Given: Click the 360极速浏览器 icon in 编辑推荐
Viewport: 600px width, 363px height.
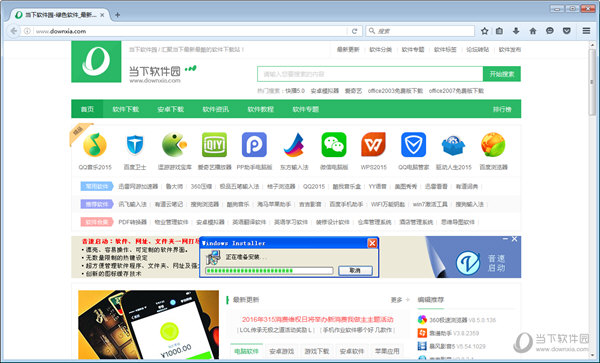Looking at the screenshot, I should (422, 320).
